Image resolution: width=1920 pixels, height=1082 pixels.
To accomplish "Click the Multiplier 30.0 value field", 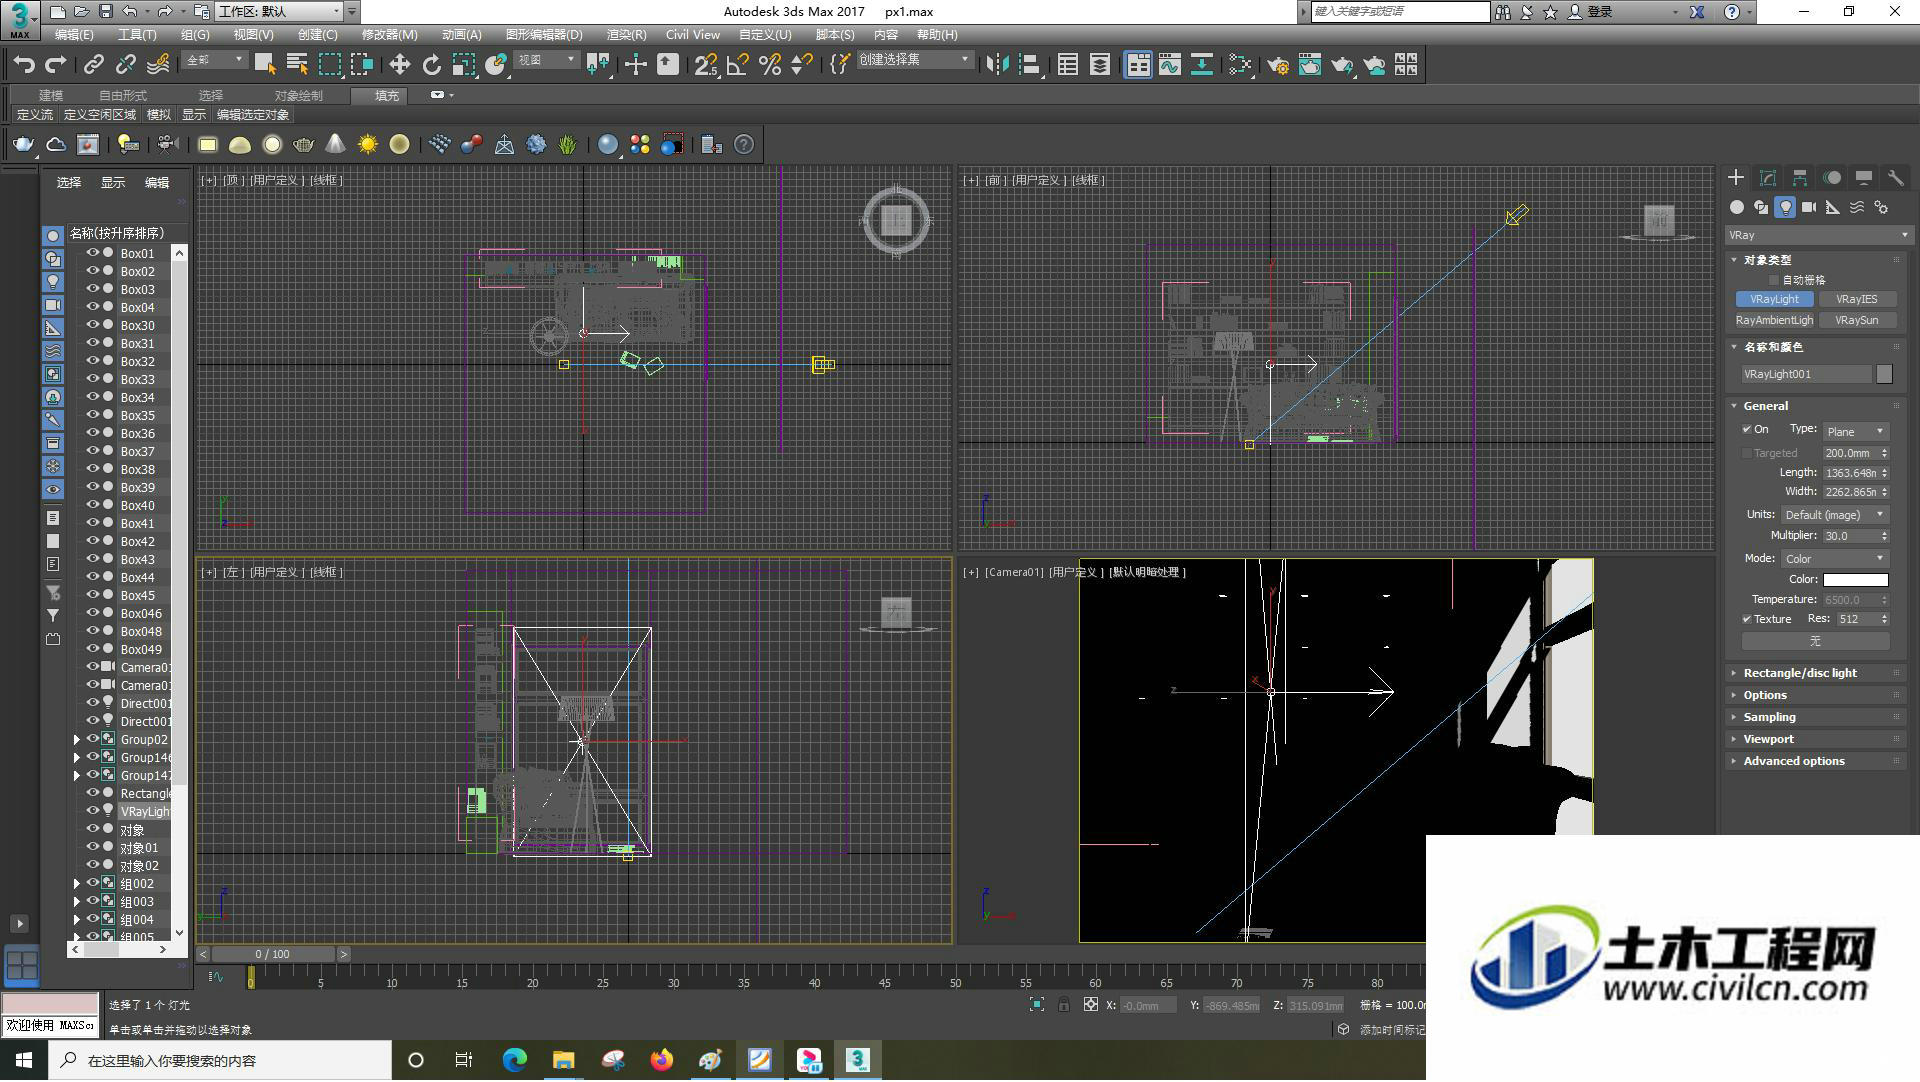I will coord(1850,537).
